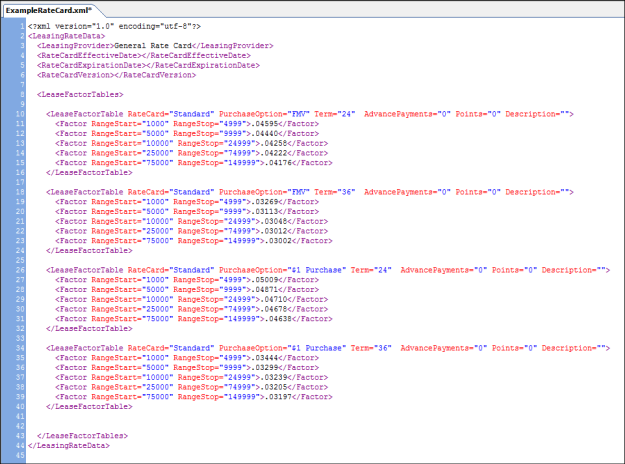The width and height of the screenshot is (625, 464).
Task: Click LeaseFactorTable FMV Term 36 line
Action: click(x=310, y=192)
